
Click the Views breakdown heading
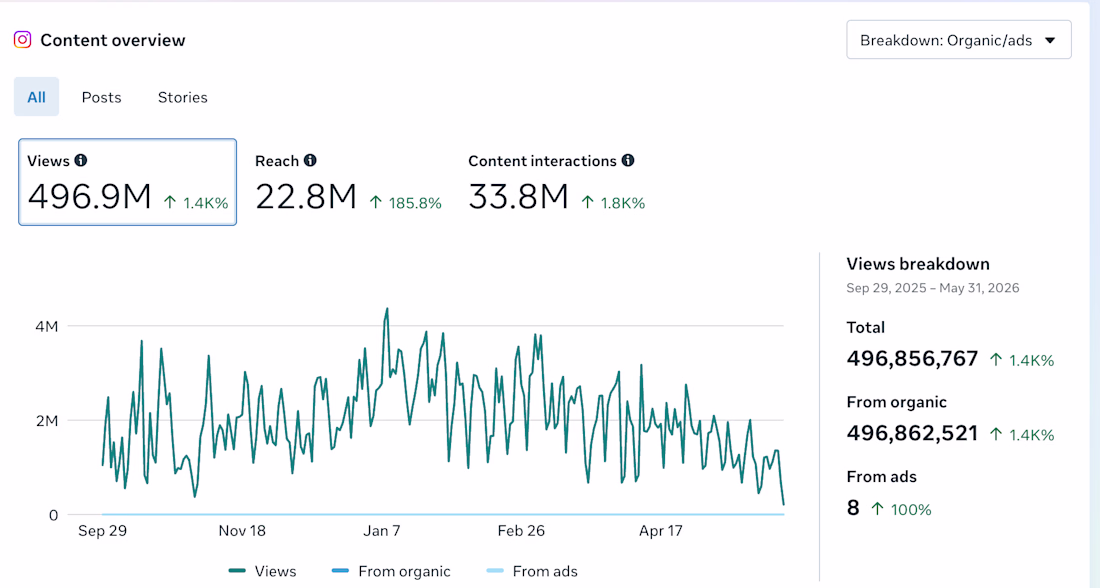pyautogui.click(x=918, y=265)
